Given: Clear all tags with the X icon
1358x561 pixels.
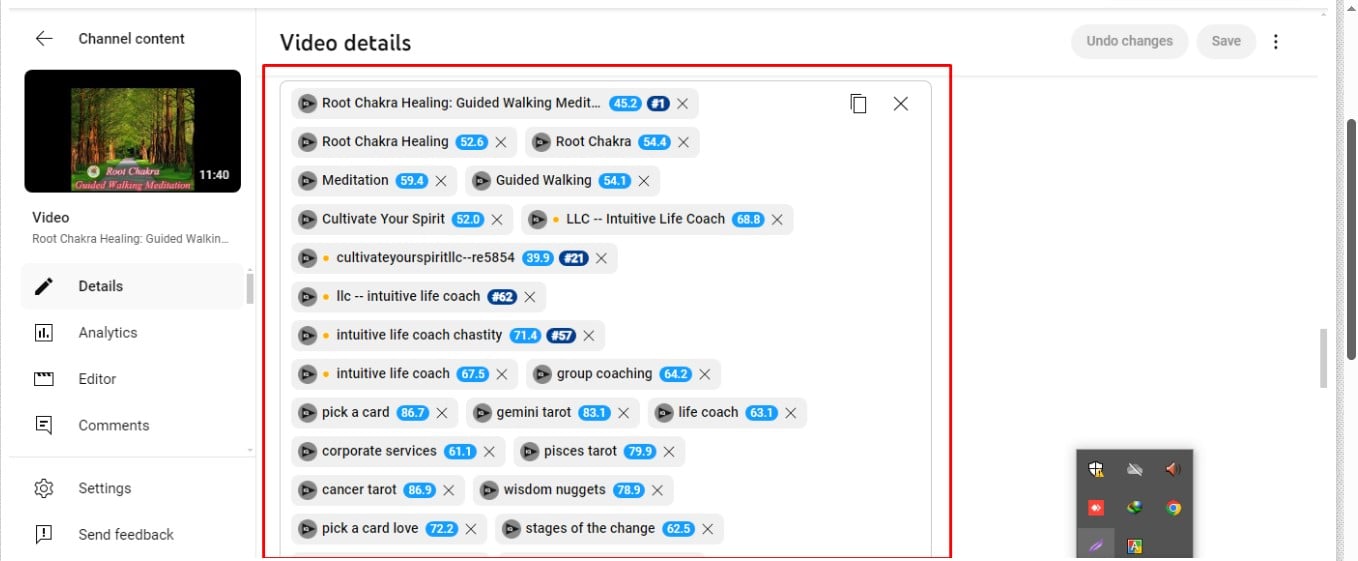Looking at the screenshot, I should click(900, 104).
